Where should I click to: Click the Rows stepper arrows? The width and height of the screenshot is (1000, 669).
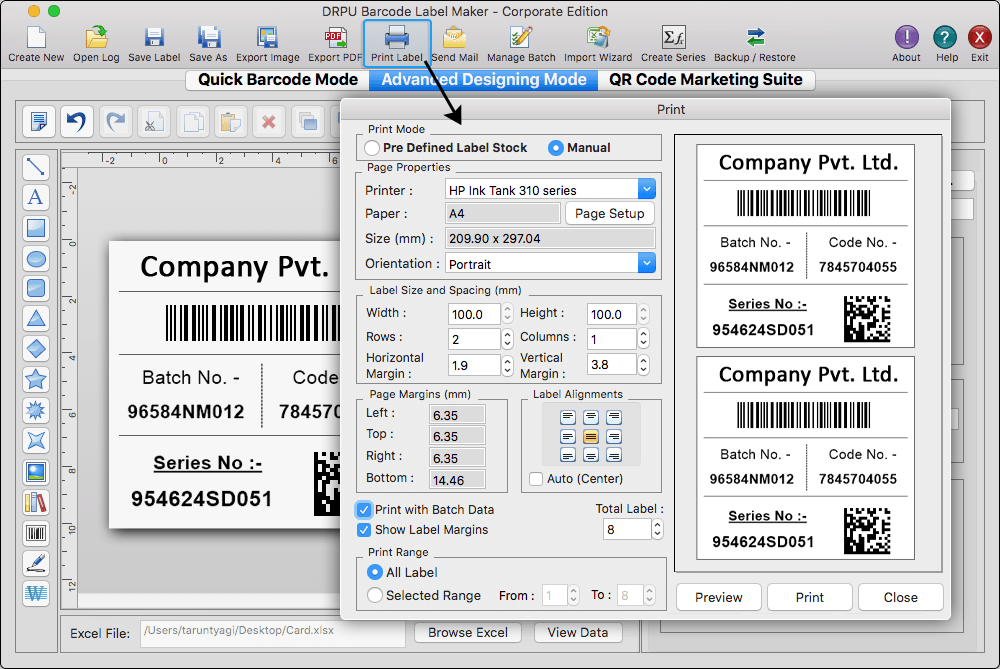coord(508,339)
